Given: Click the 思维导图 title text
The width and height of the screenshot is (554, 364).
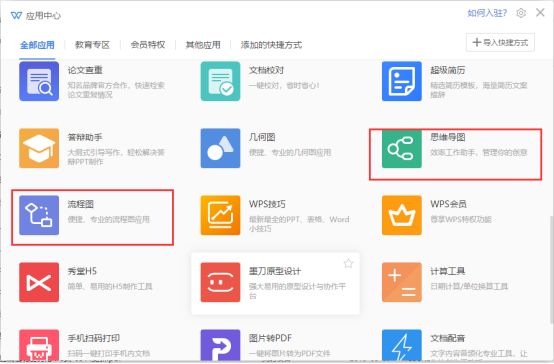Looking at the screenshot, I should pos(448,137).
